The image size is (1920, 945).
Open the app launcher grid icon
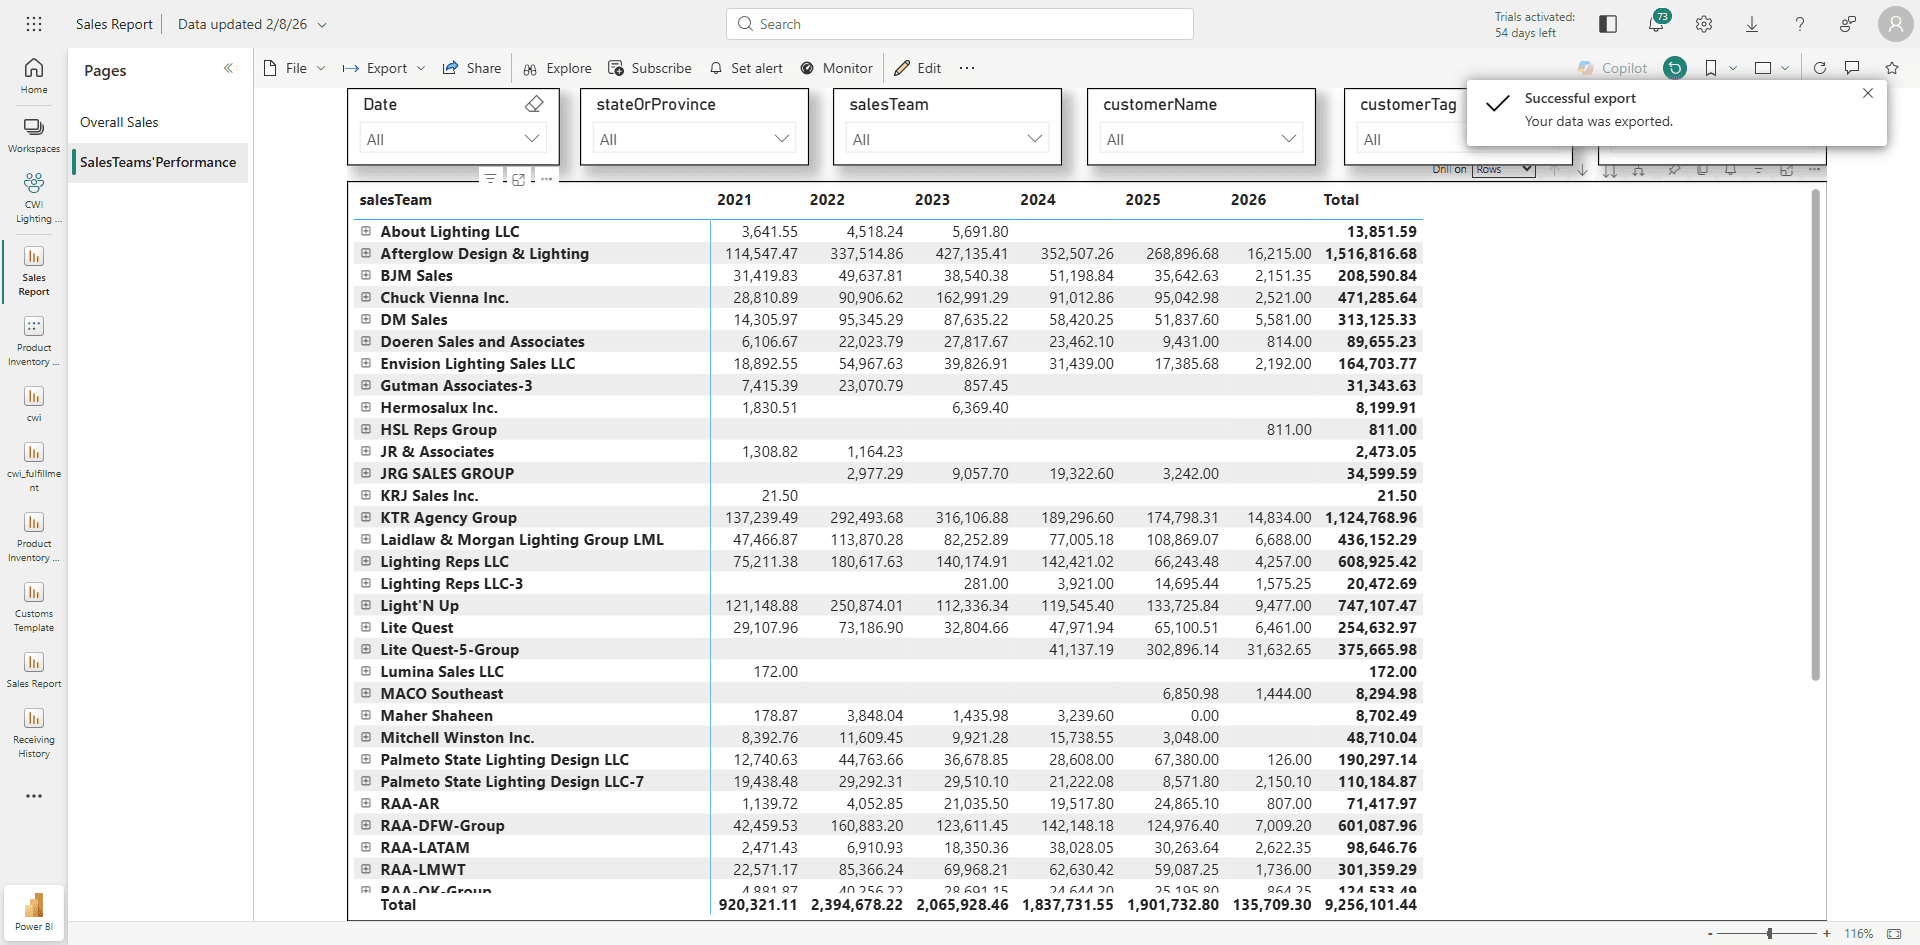(x=34, y=24)
